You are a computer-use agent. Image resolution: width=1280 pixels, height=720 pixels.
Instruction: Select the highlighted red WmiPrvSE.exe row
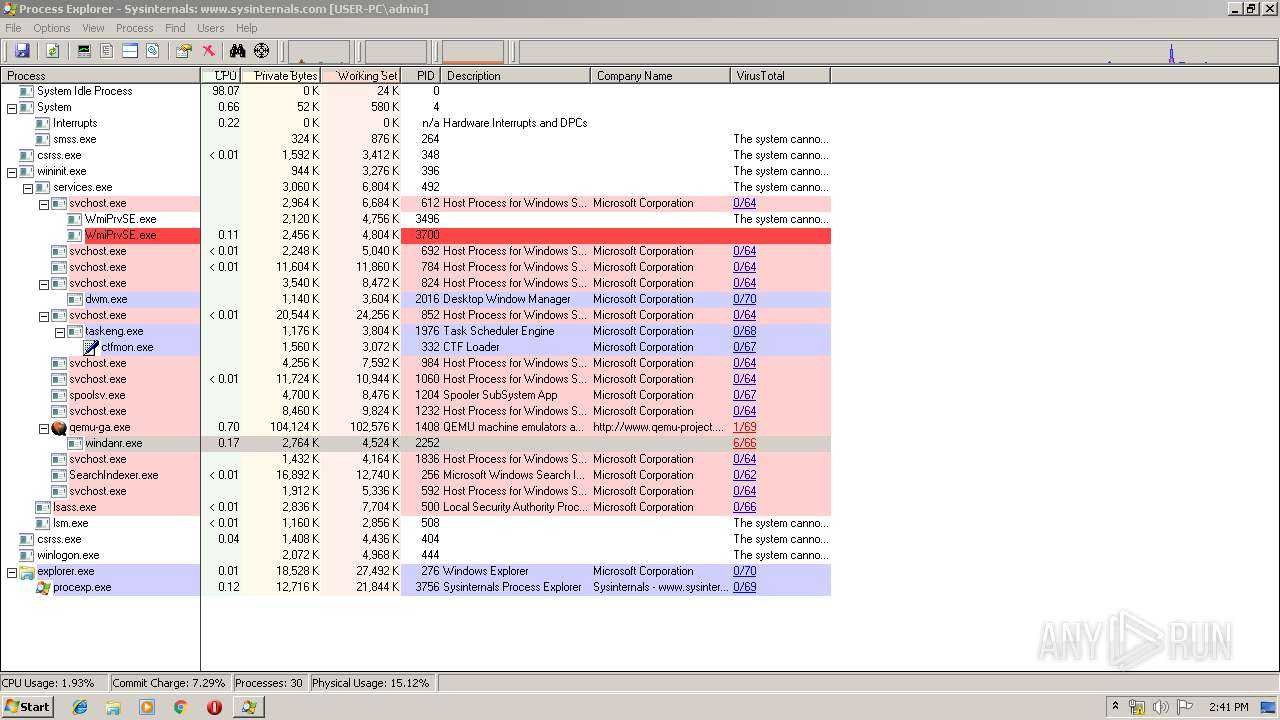pos(415,235)
